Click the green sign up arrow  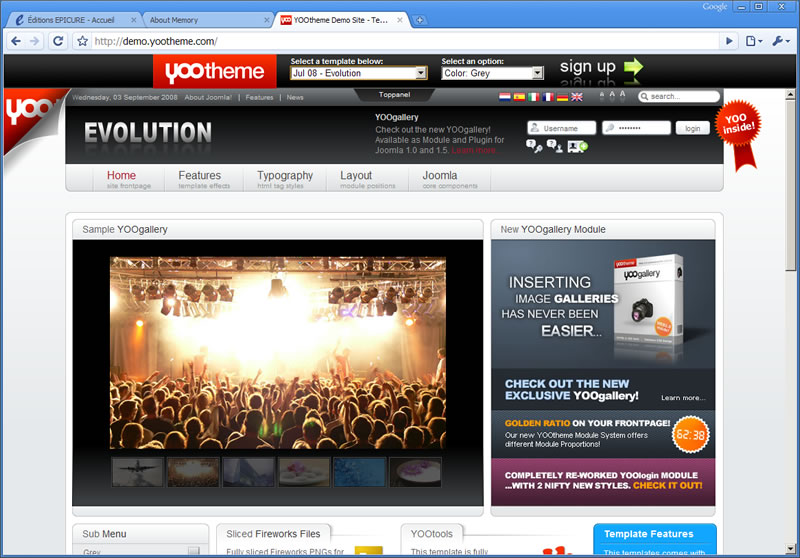pos(633,66)
